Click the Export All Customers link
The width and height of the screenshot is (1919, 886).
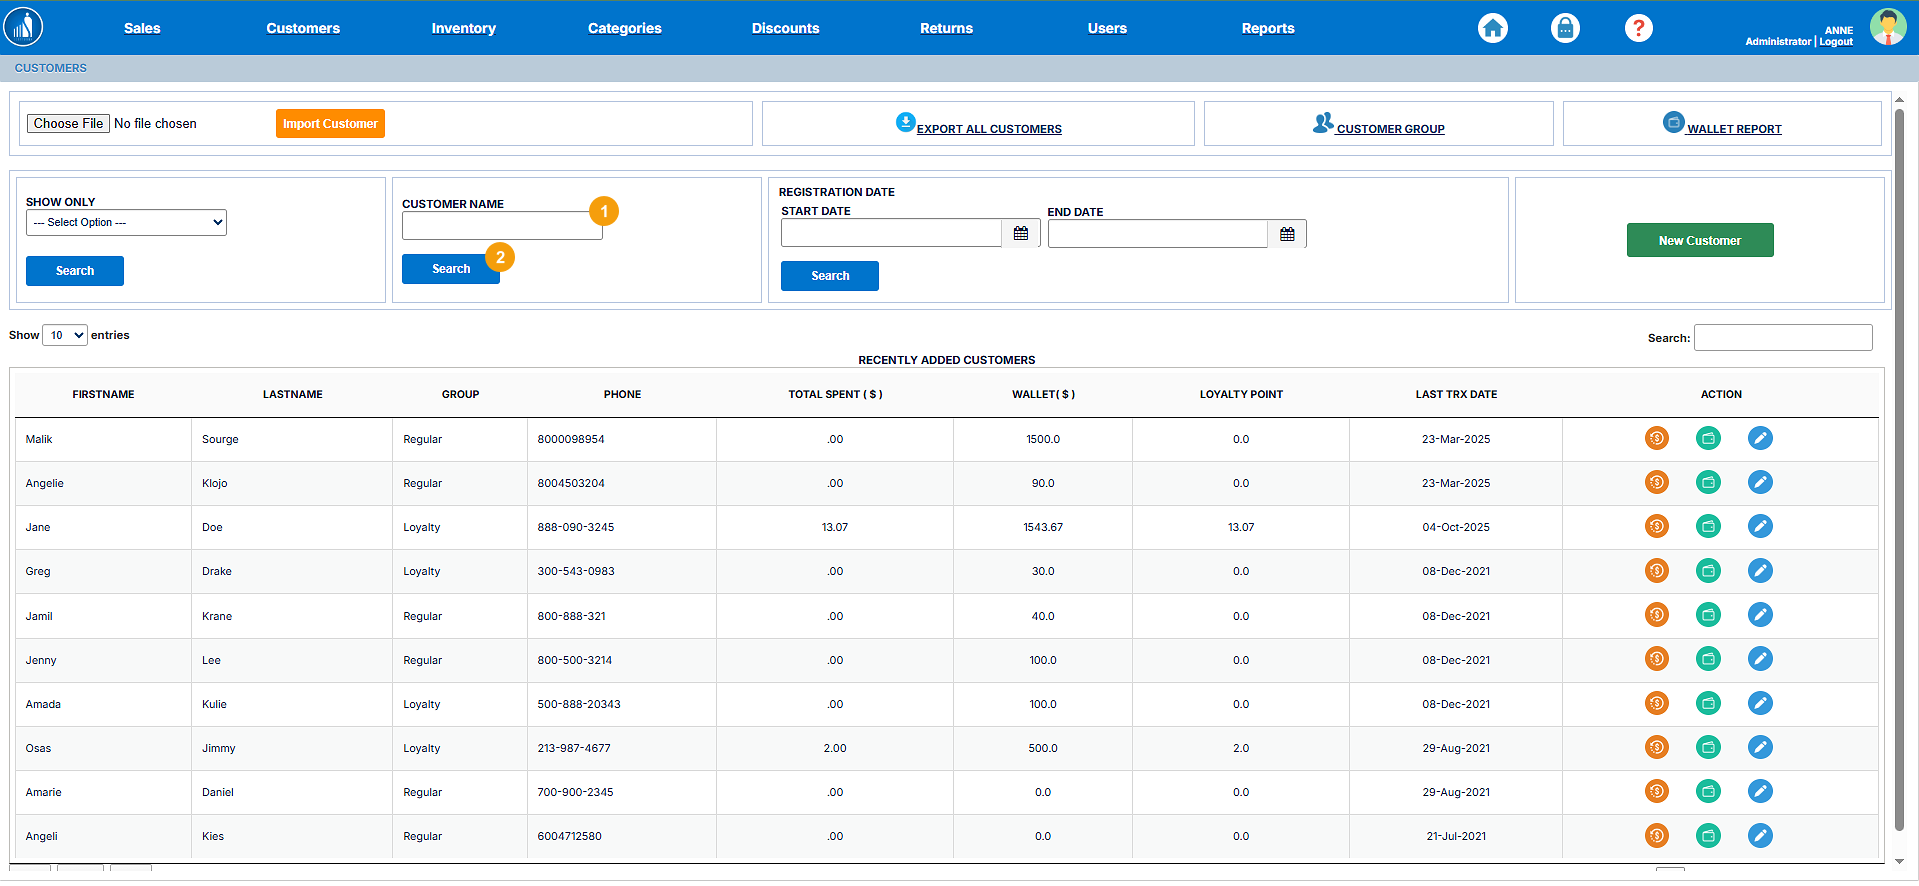(x=988, y=129)
